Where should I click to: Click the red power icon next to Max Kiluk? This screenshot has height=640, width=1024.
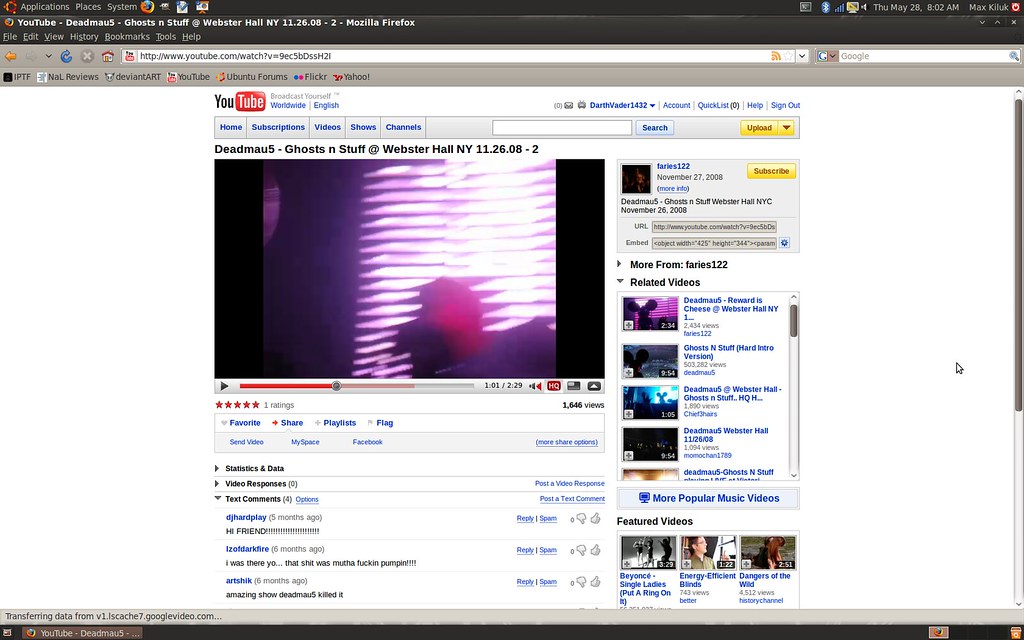coord(1016,7)
